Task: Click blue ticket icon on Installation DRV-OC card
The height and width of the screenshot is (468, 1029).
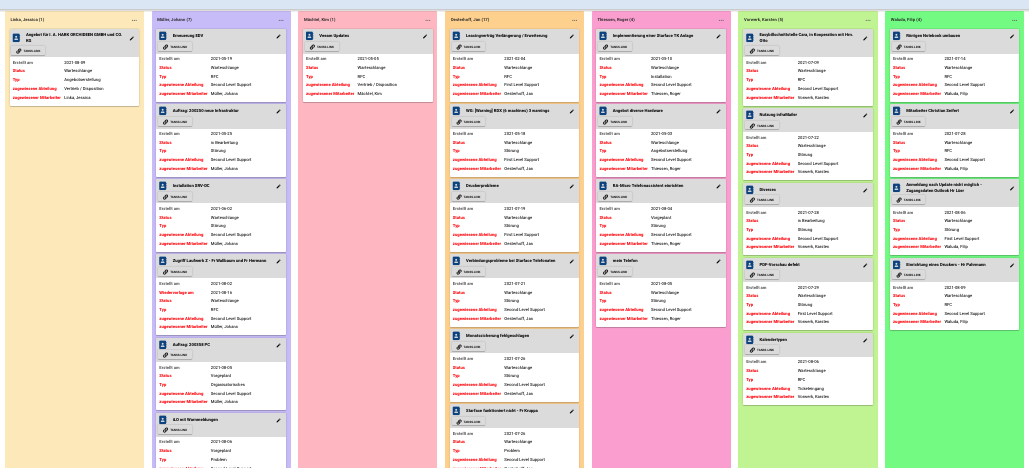Action: pyautogui.click(x=164, y=186)
